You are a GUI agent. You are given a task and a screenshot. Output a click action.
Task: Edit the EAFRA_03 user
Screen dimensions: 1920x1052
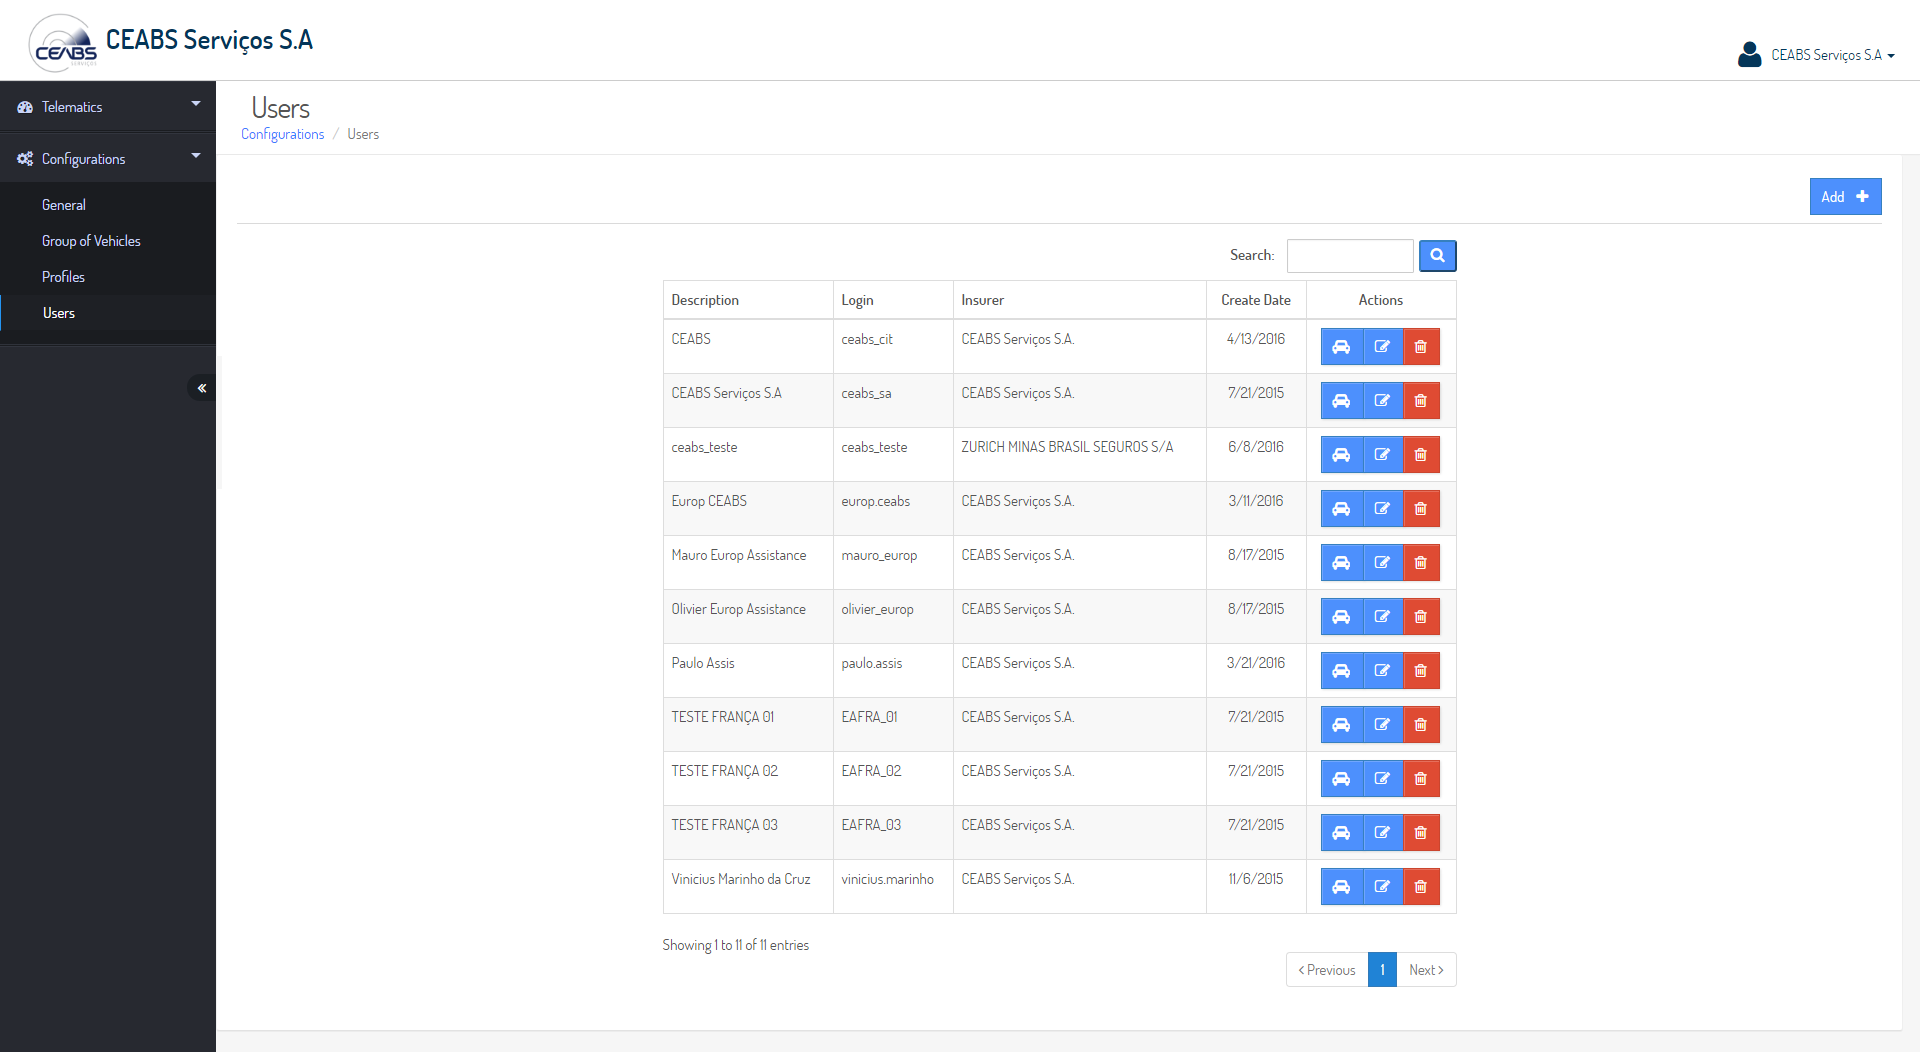coord(1382,833)
